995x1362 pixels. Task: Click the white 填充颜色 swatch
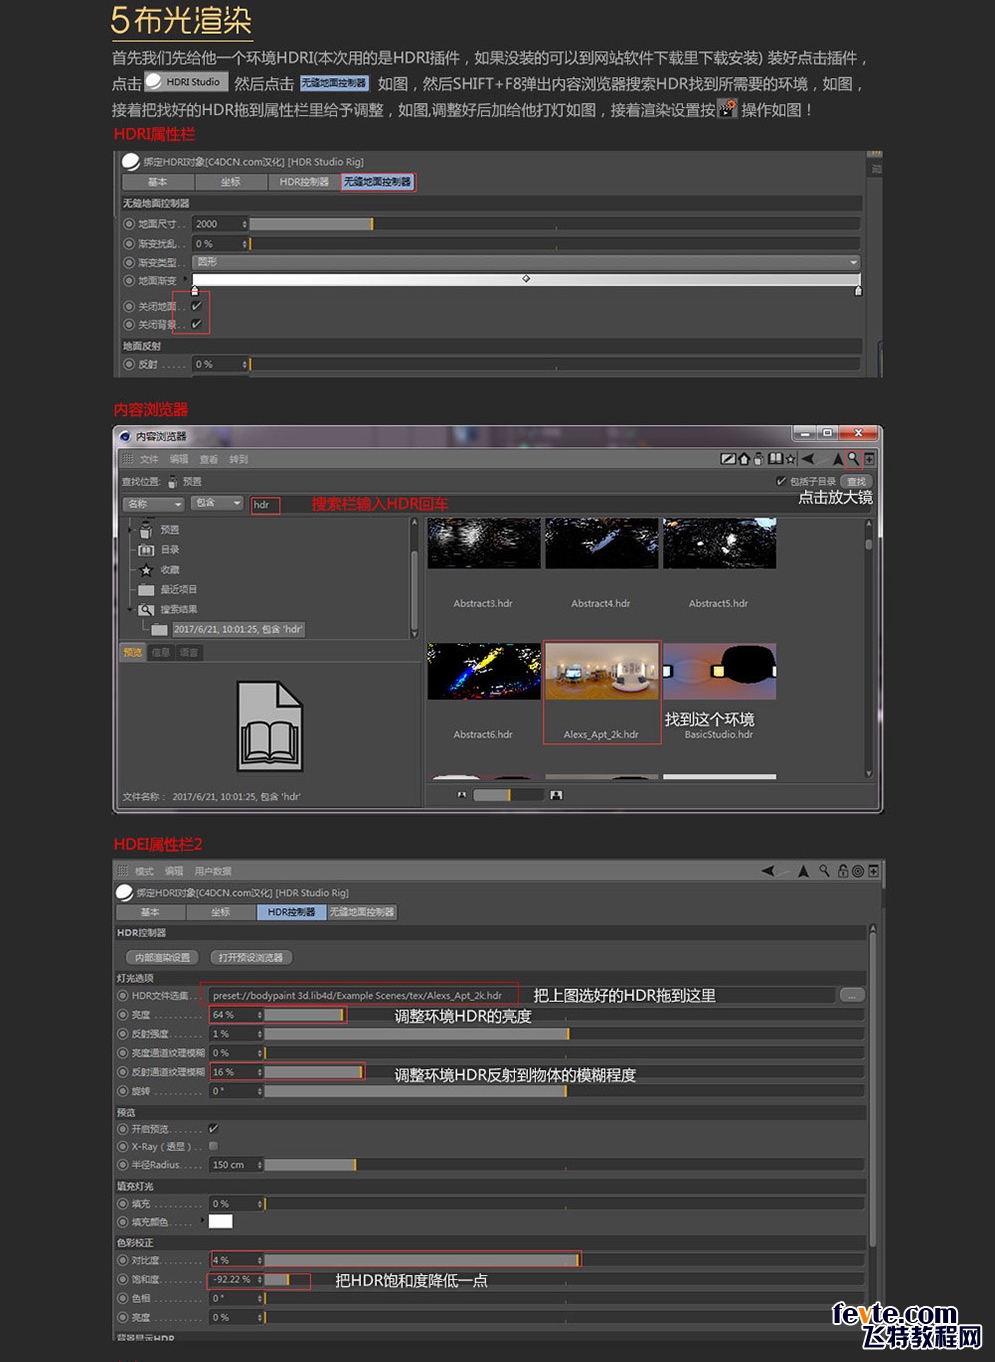point(220,1221)
